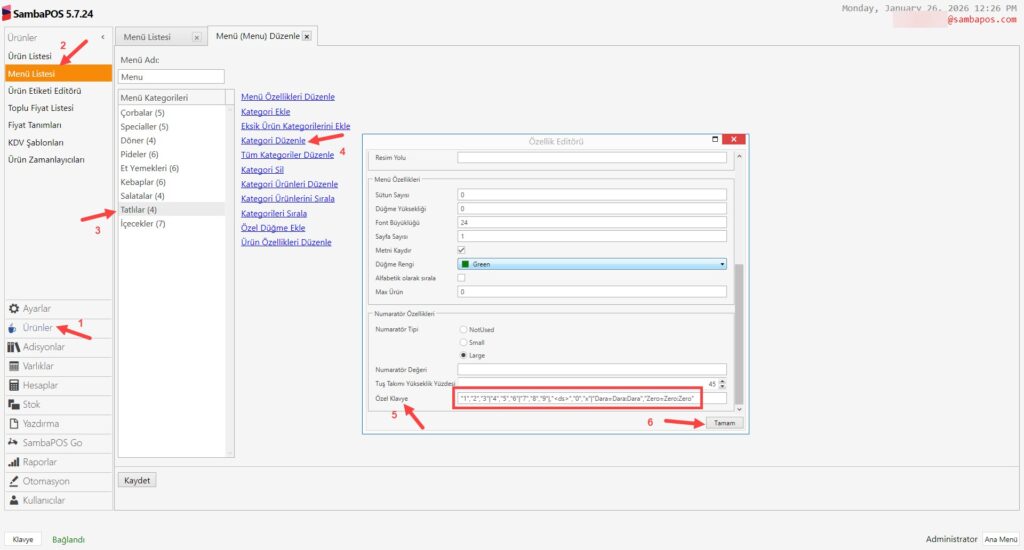Click the Adisyonlar tickets icon

pyautogui.click(x=14, y=347)
